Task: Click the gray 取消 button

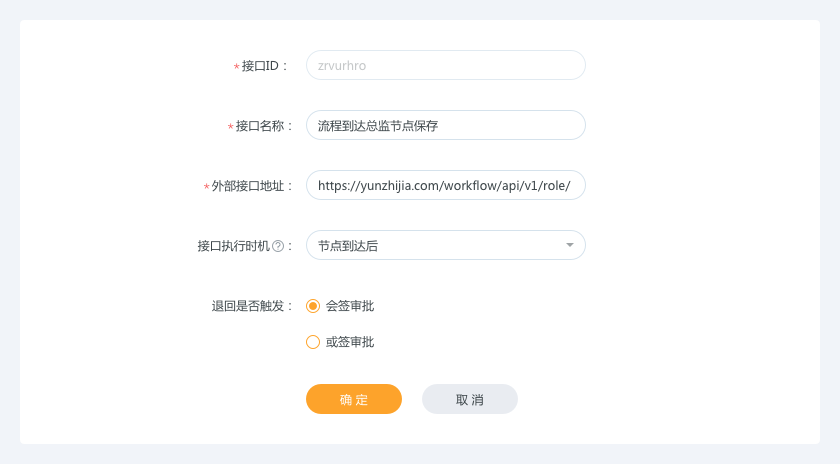Action: click(470, 399)
